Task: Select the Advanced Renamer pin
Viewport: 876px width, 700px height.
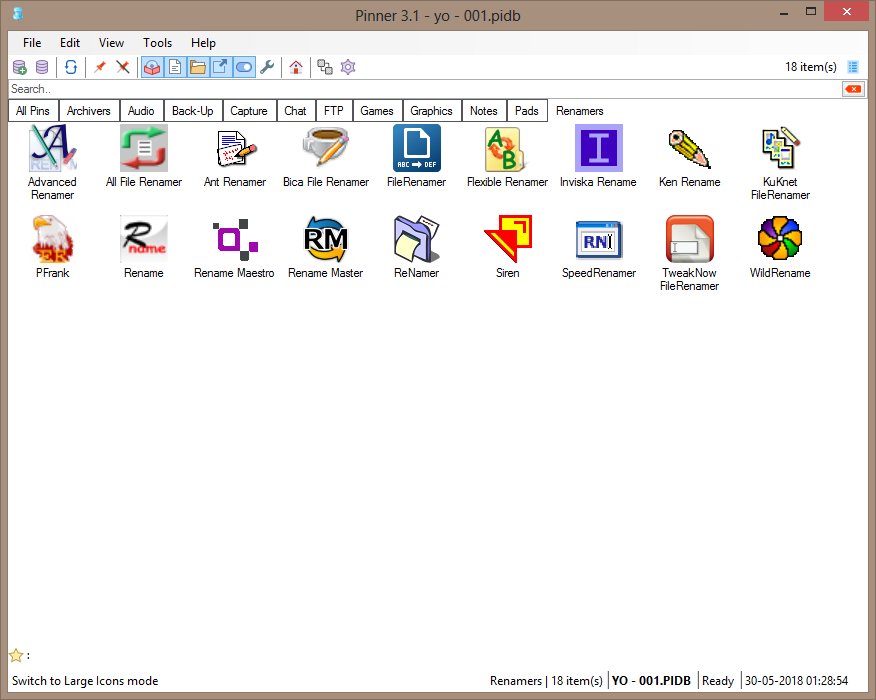Action: coord(53,162)
